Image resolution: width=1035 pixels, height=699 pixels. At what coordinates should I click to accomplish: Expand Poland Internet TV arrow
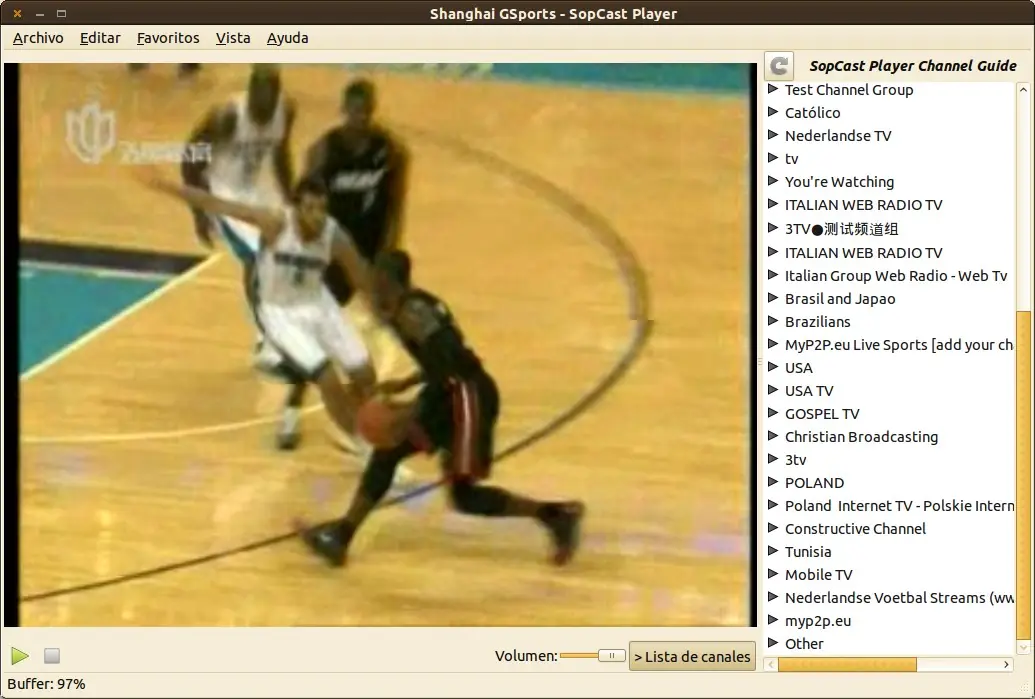tap(773, 505)
